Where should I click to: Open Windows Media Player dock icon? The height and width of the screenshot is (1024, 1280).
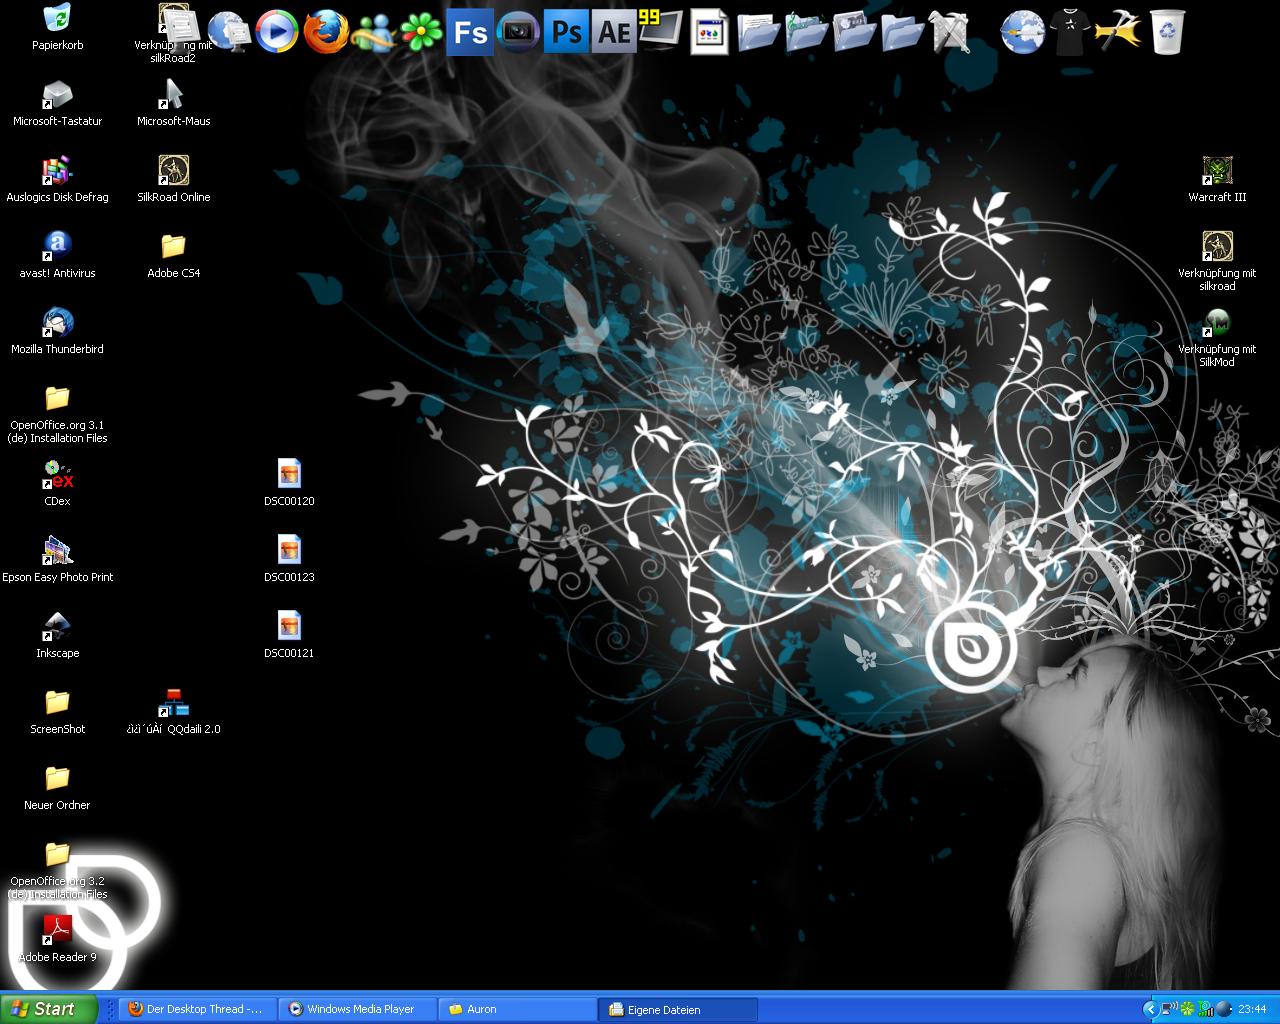[x=277, y=32]
